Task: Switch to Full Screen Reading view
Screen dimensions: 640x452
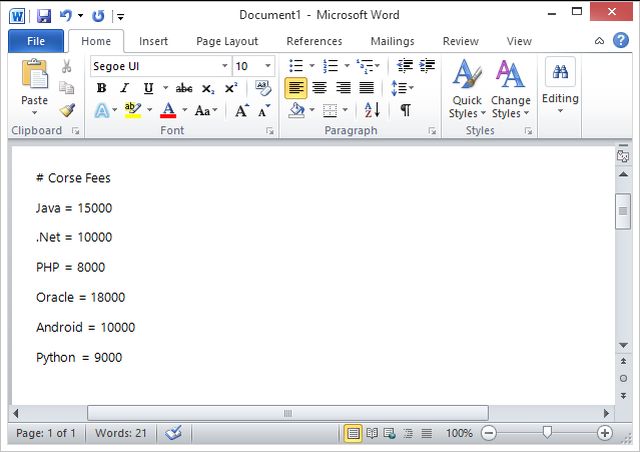Action: pos(372,433)
